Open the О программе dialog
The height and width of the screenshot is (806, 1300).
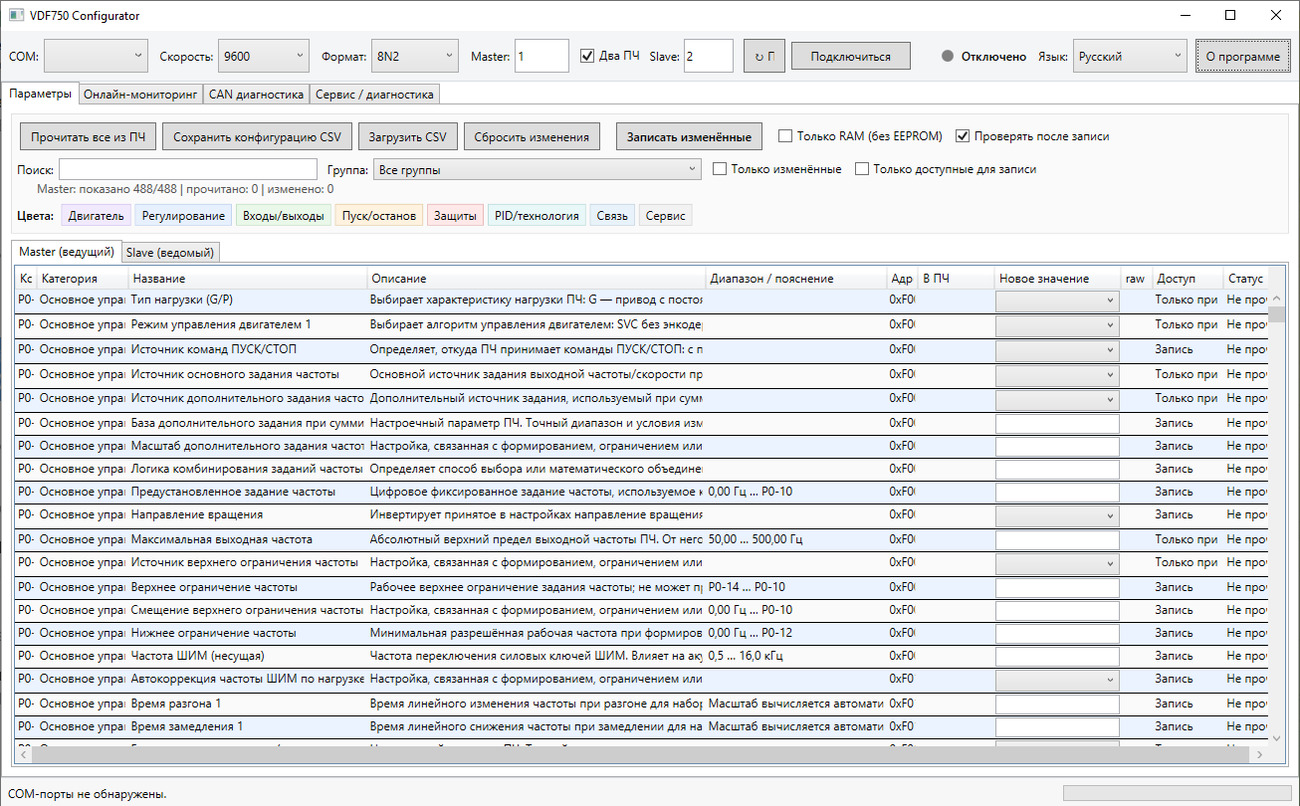coord(1243,56)
